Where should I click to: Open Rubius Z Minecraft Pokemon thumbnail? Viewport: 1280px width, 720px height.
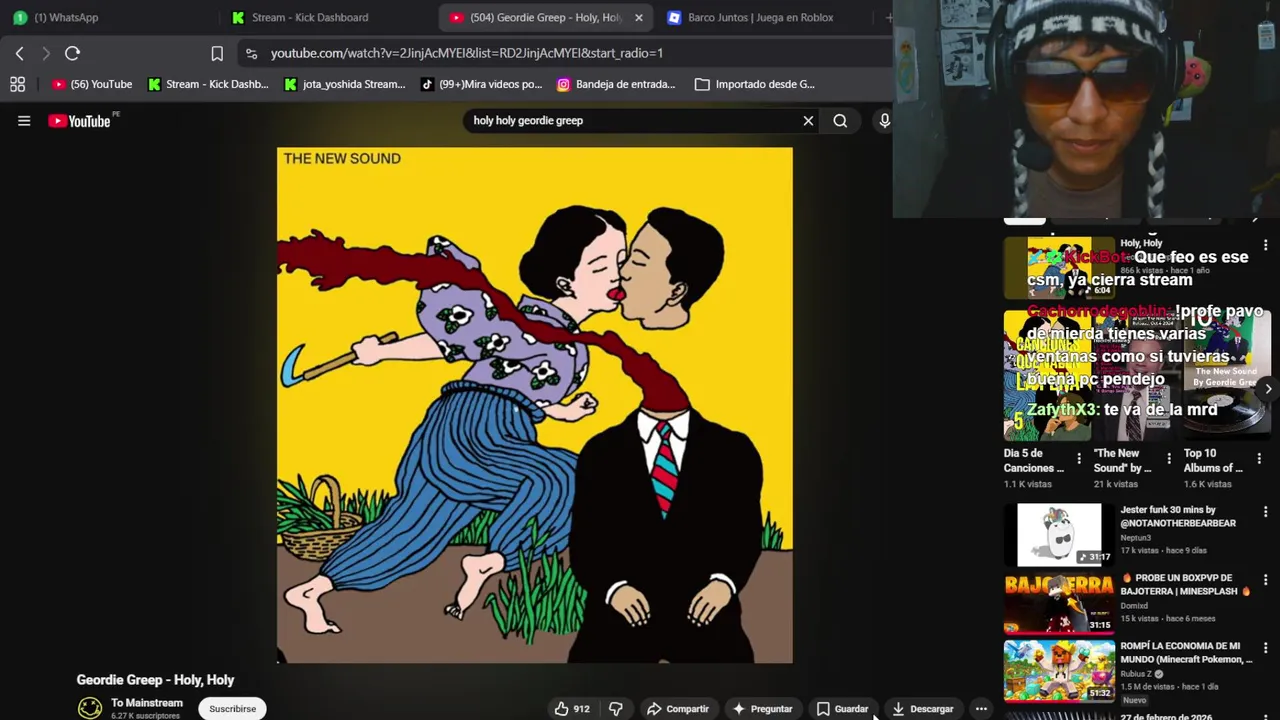[1059, 671]
